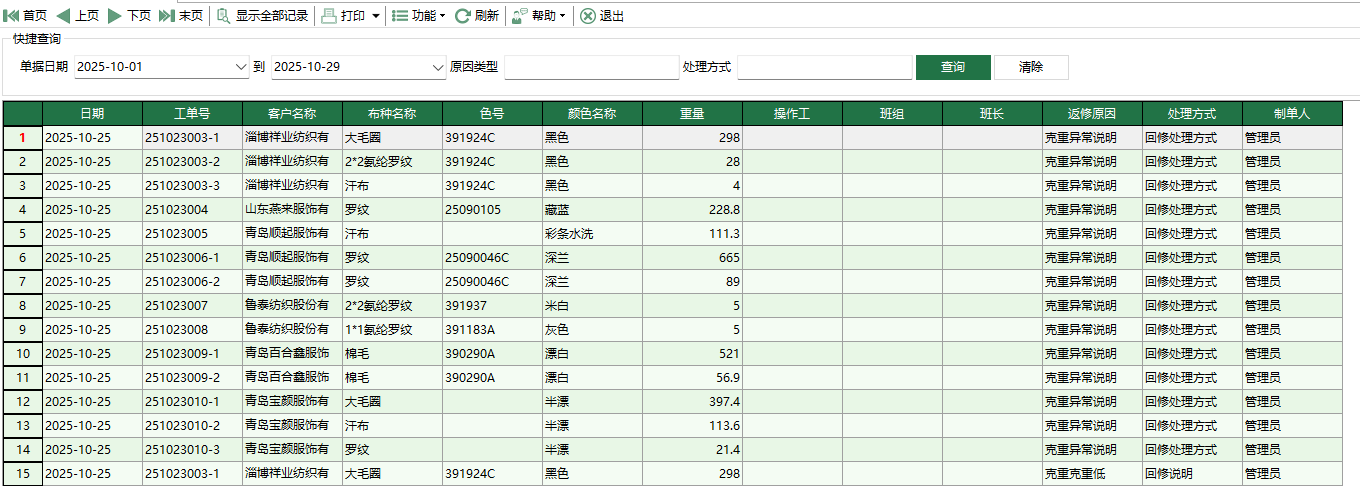
Task: Select row number 15 header
Action: (x=23, y=473)
